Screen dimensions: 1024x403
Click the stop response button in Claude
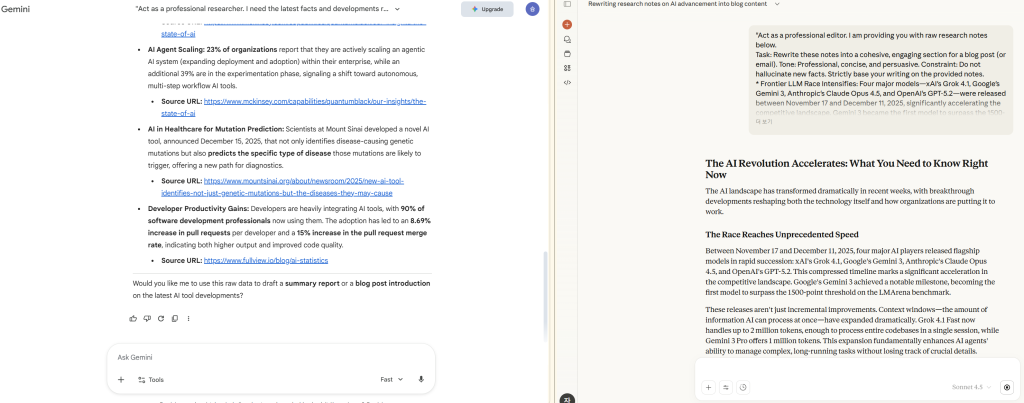(1006, 387)
